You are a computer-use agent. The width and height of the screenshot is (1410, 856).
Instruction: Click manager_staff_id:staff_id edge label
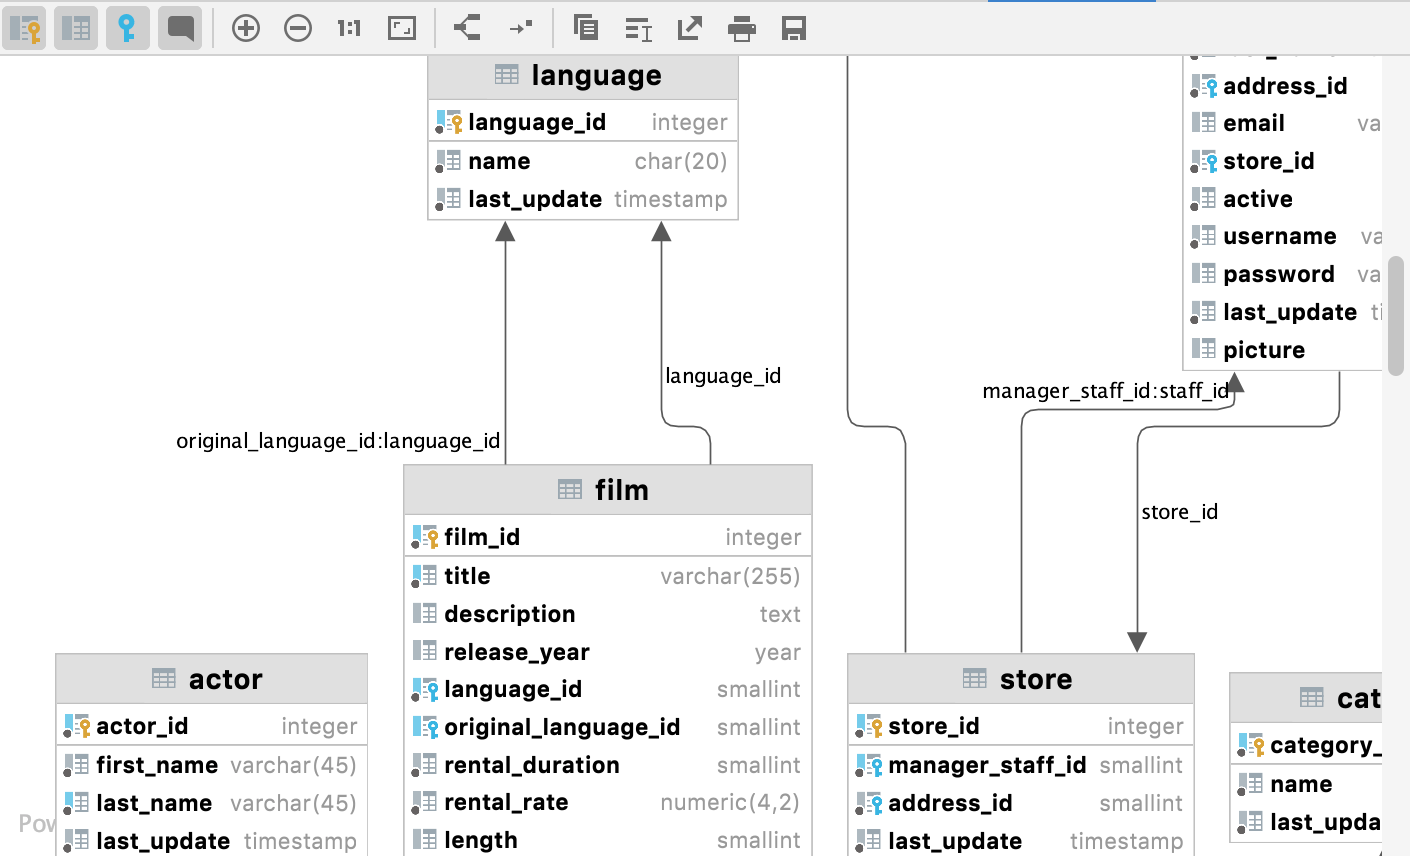pos(1106,391)
